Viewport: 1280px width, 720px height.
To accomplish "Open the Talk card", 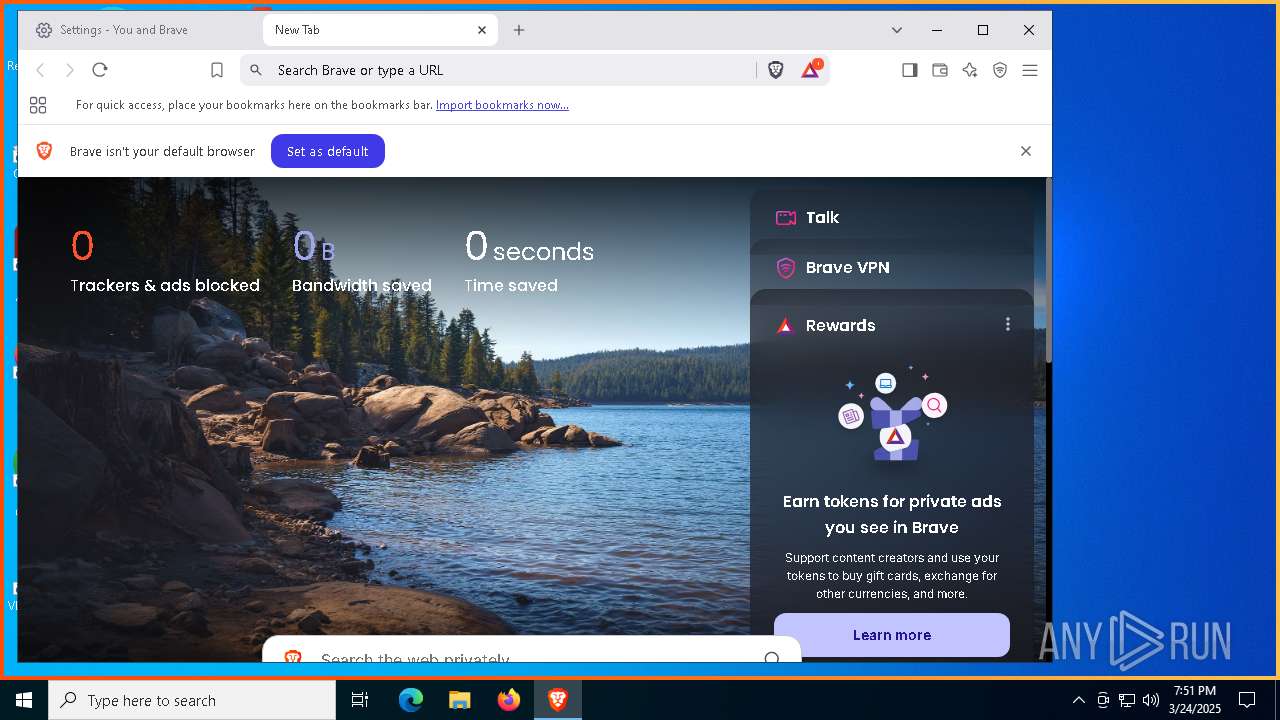I will tap(892, 217).
